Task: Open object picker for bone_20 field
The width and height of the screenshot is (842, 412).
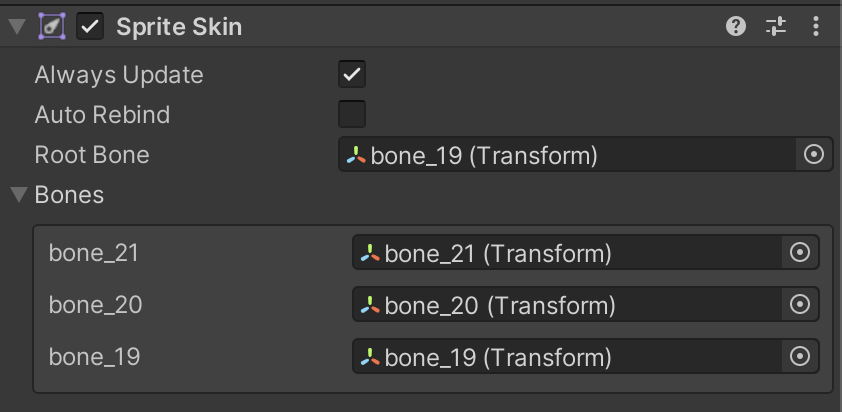Action: tap(799, 304)
